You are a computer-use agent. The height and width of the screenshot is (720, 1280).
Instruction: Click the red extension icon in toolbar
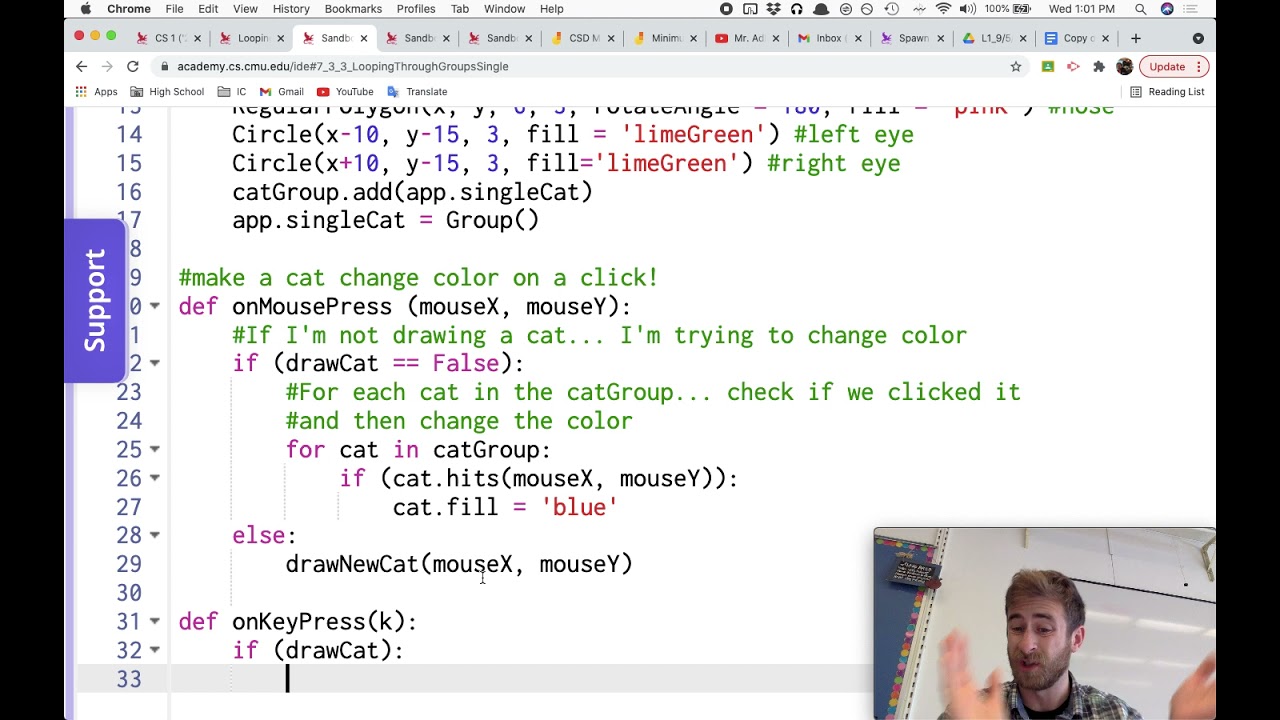tap(1073, 66)
